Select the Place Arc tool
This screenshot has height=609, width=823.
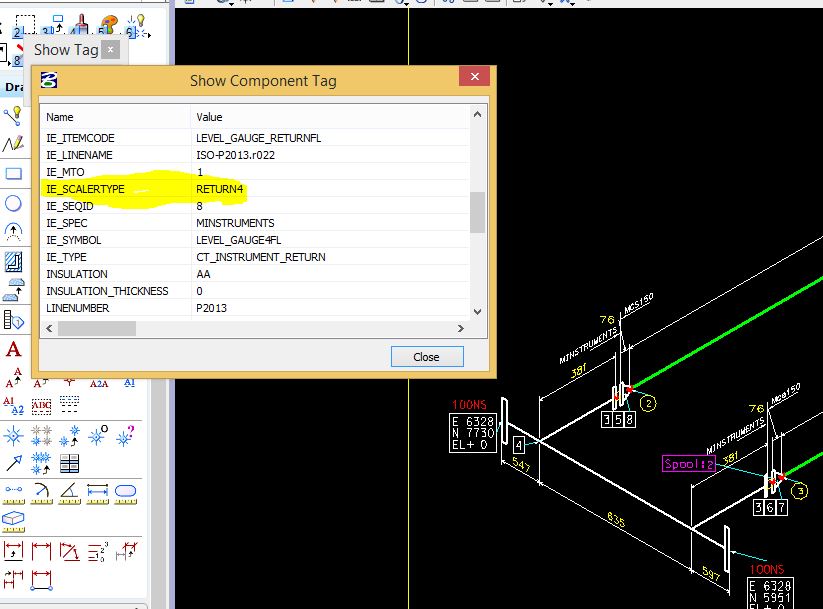click(13, 232)
